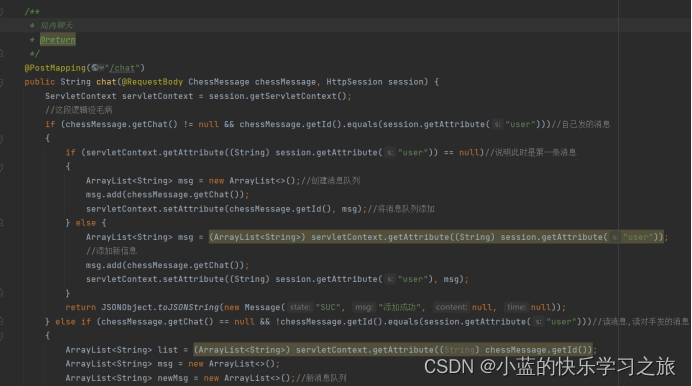Click the chessMessage parameter name in method signature
The width and height of the screenshot is (692, 386).
tap(285, 82)
